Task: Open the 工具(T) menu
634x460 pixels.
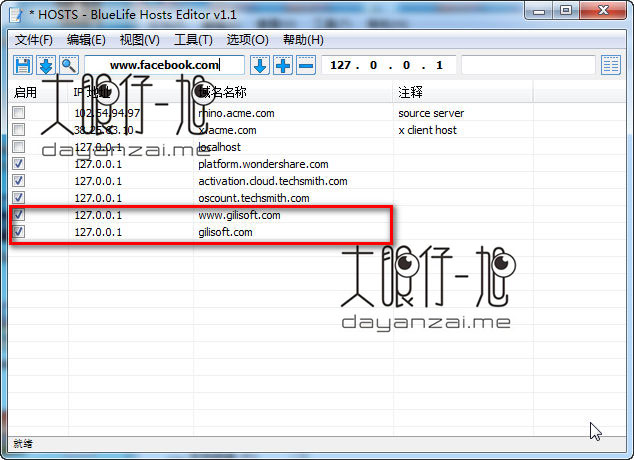Action: (x=193, y=40)
